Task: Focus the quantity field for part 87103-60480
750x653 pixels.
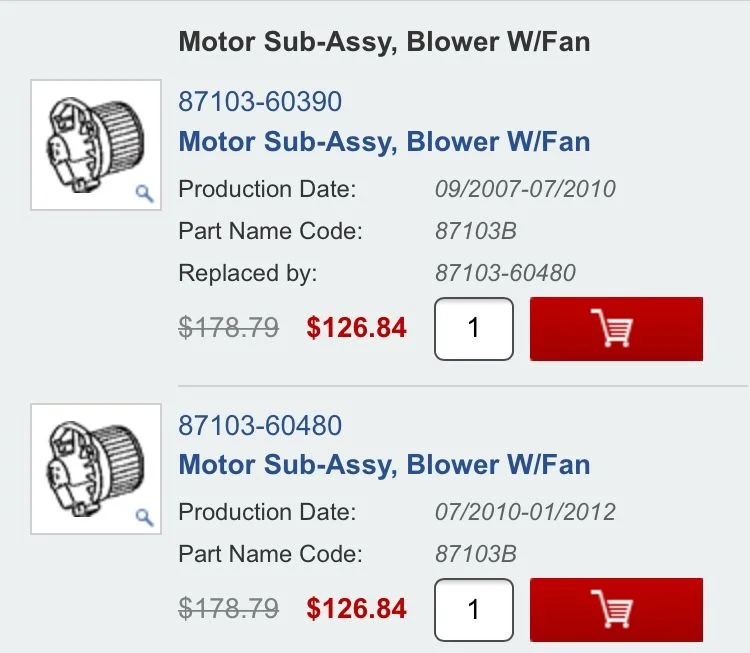Action: pyautogui.click(x=474, y=609)
